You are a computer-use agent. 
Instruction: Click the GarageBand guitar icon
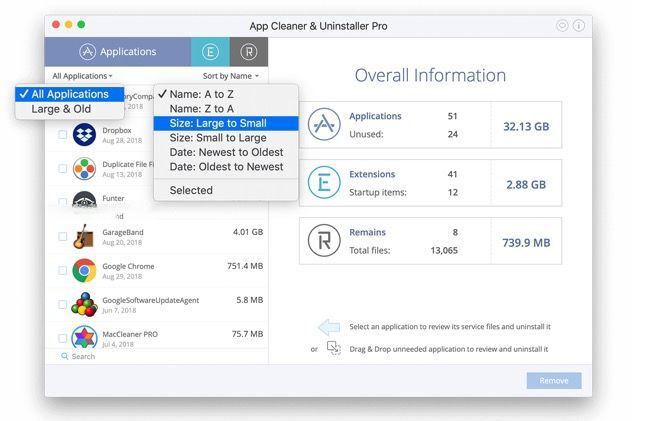click(84, 237)
